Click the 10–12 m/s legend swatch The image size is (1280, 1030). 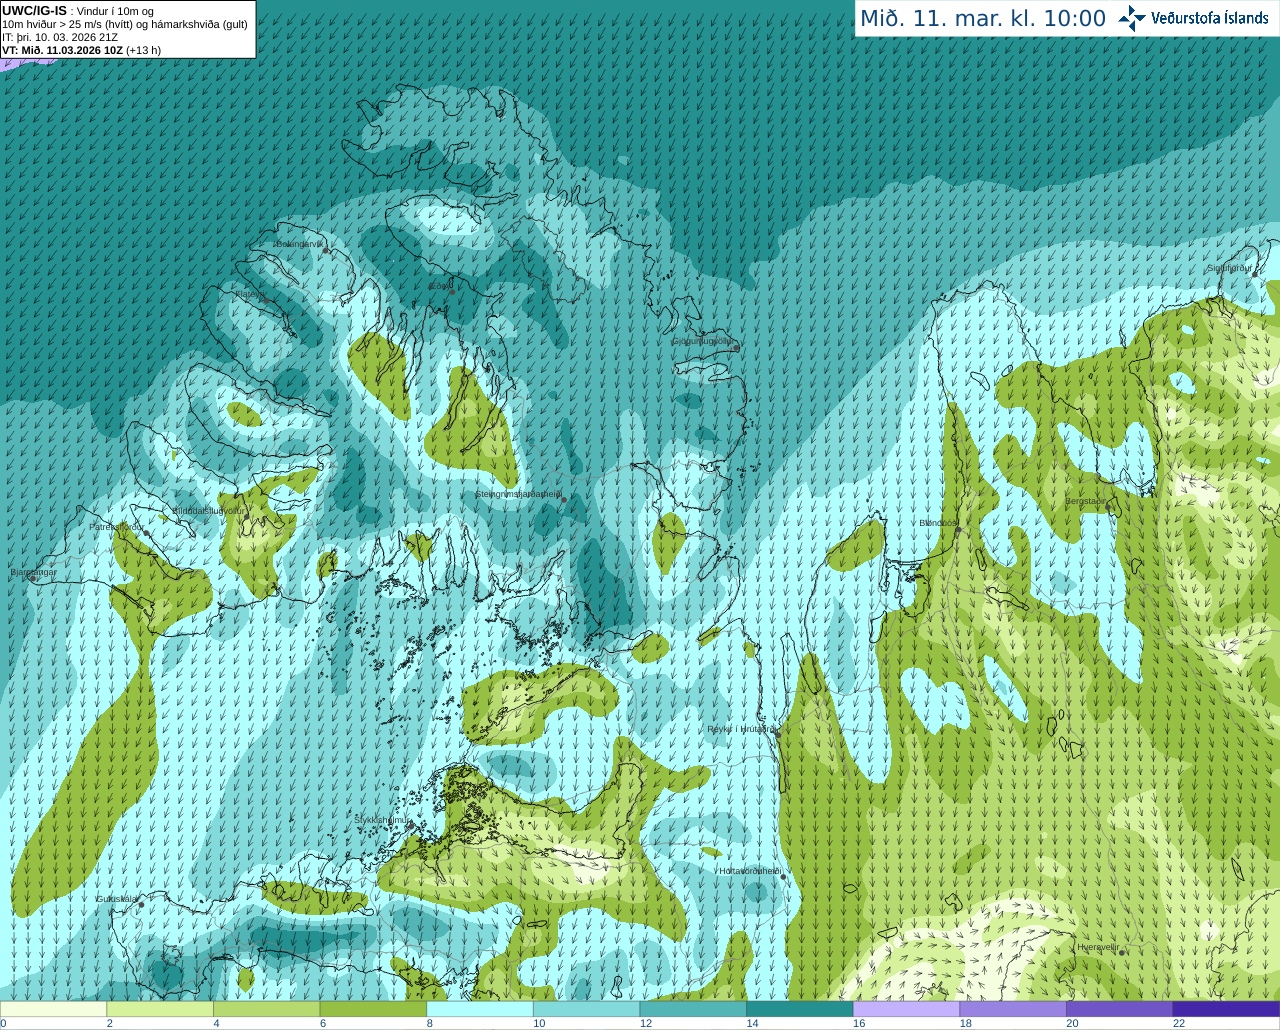(x=586, y=1009)
